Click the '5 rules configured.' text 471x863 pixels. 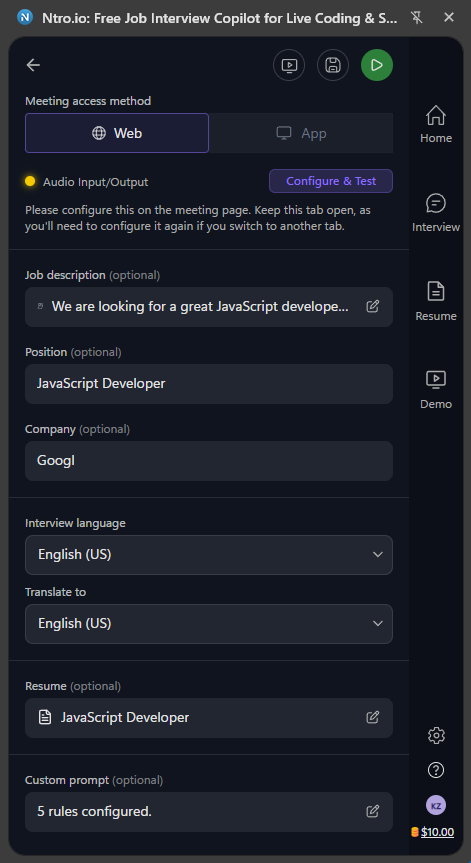[94, 811]
